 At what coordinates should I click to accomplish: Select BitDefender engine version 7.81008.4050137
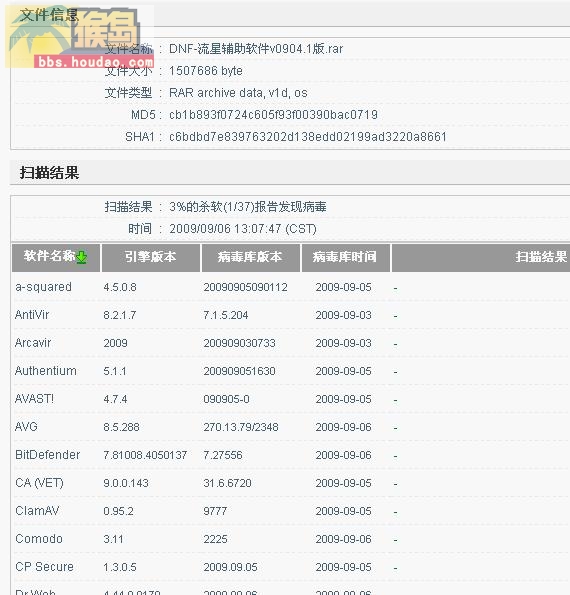pyautogui.click(x=145, y=455)
